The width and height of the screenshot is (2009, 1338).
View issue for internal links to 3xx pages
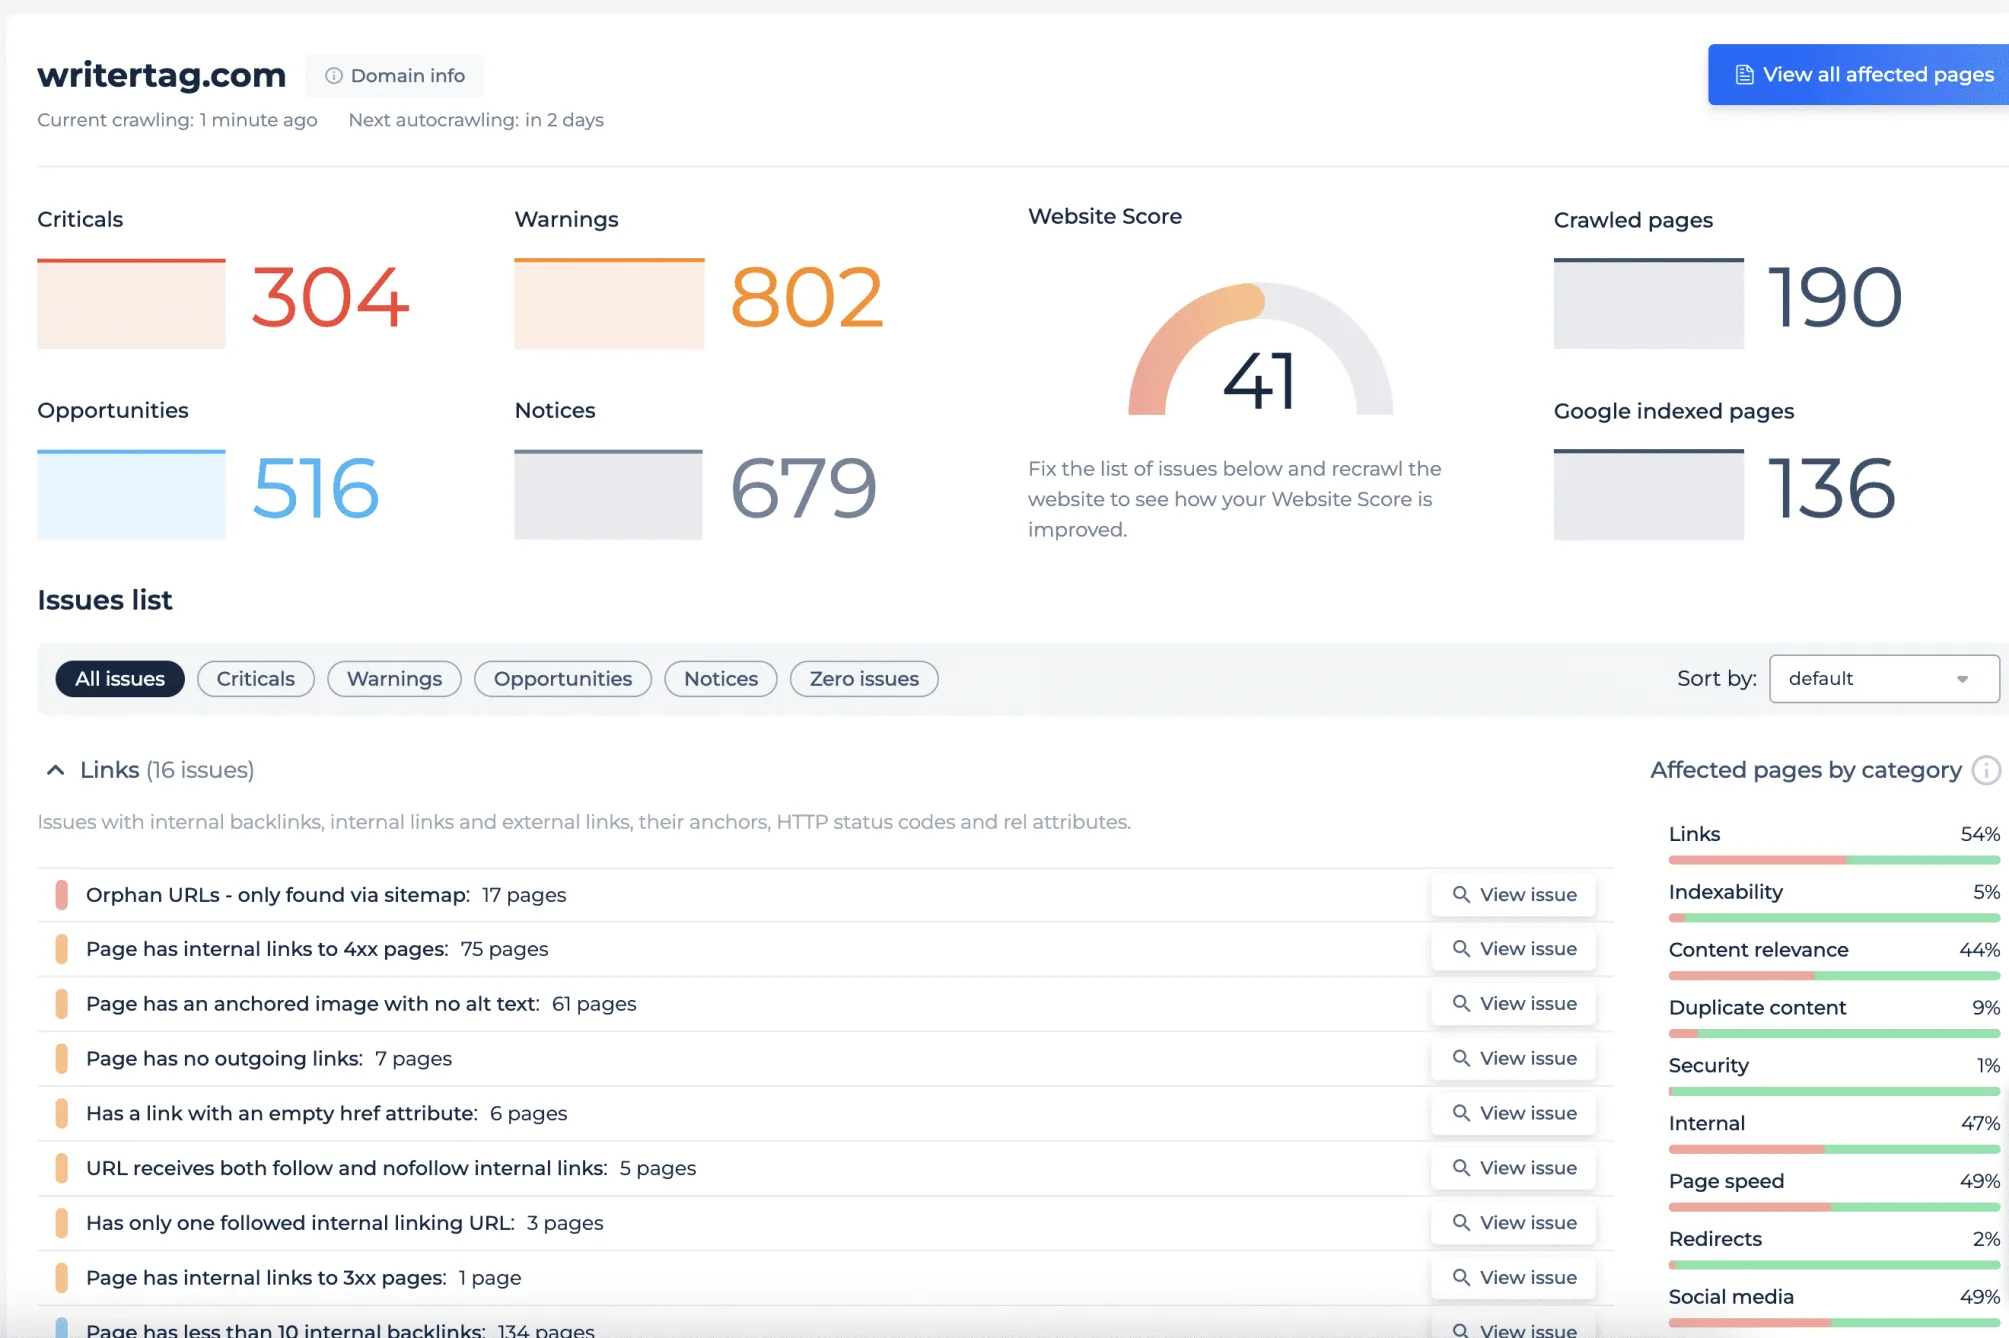1514,1277
